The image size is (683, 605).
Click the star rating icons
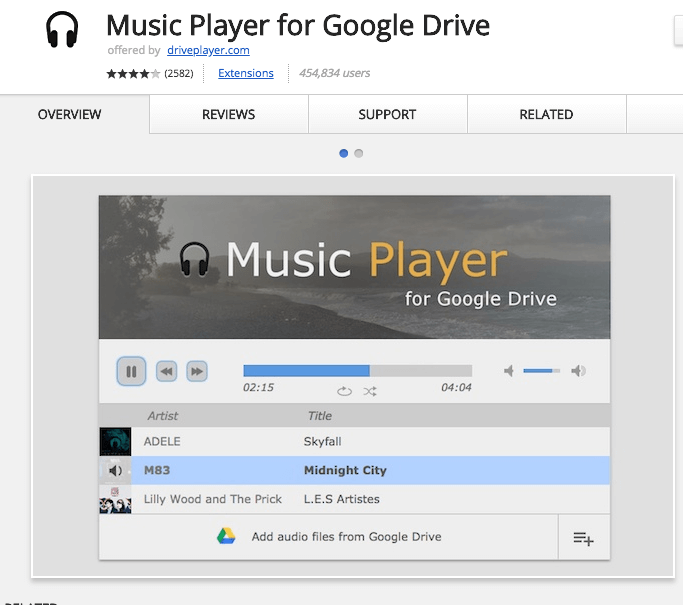pos(133,74)
